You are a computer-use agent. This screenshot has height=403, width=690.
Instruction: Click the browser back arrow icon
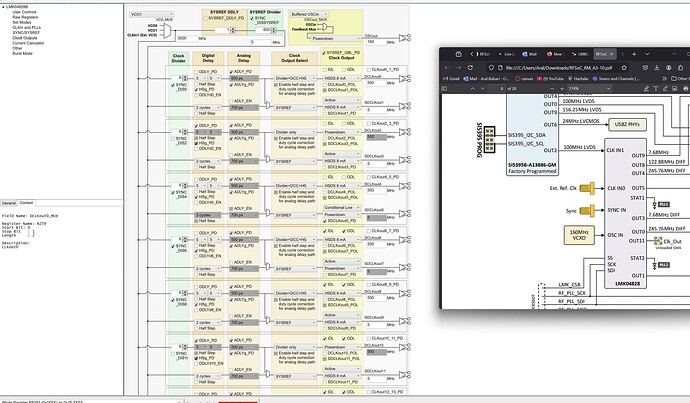[447, 68]
